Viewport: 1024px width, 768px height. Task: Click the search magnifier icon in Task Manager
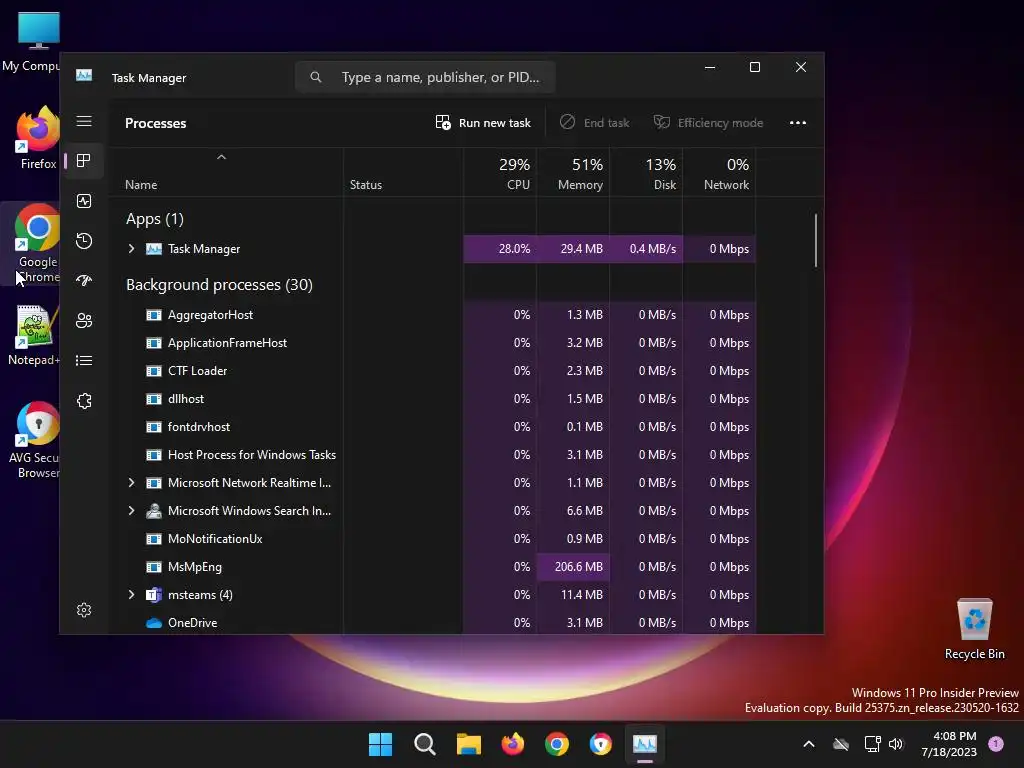[315, 77]
